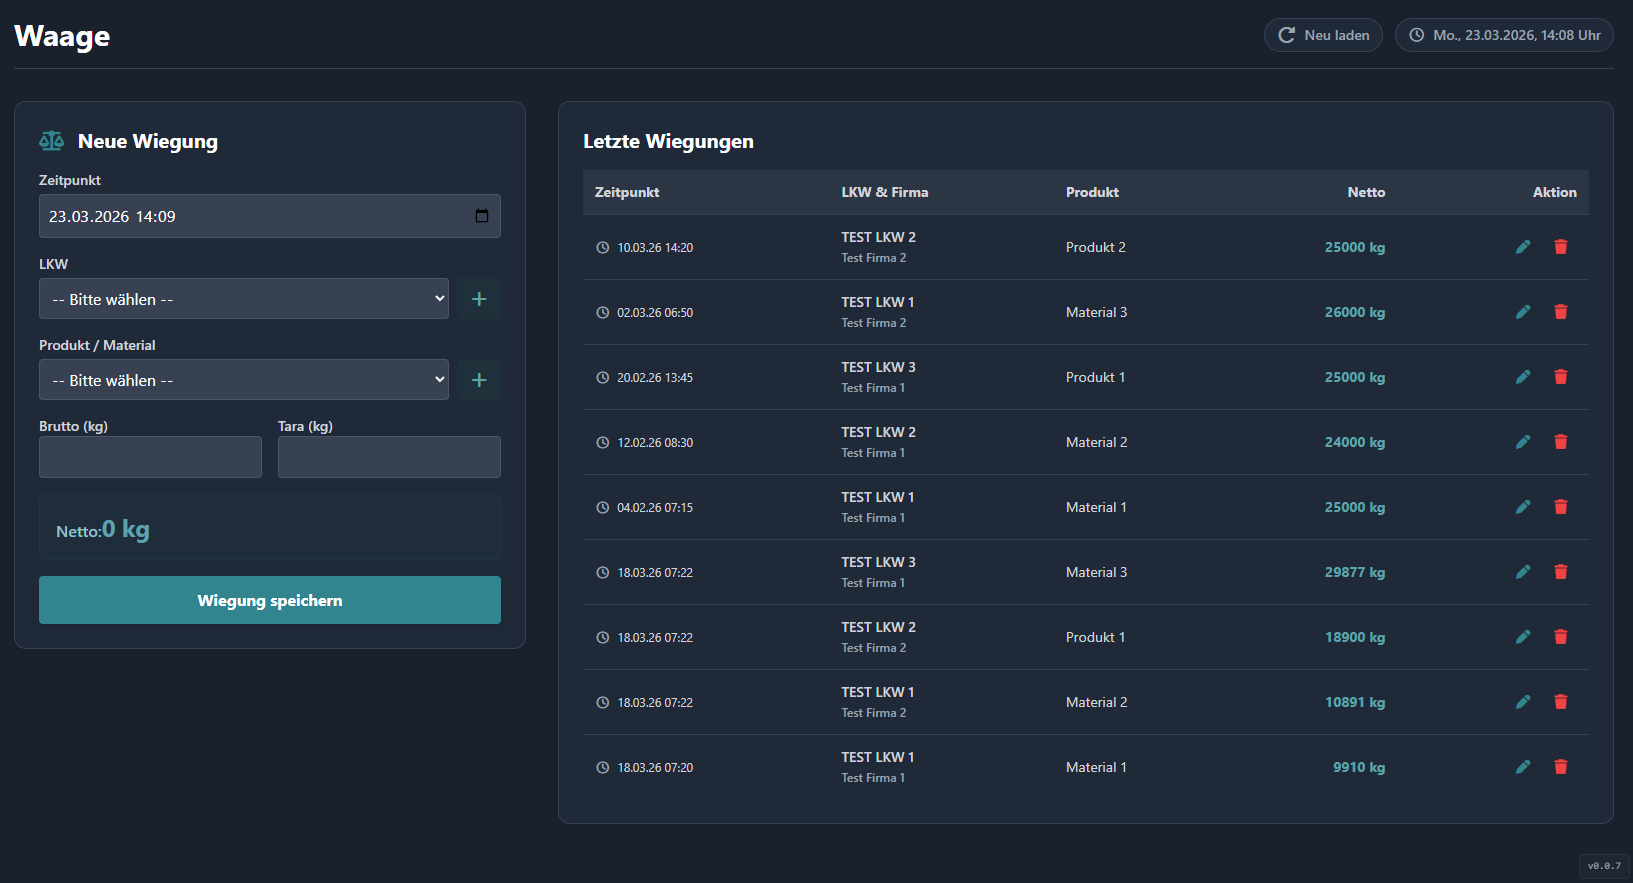Screen dimensions: 1633x883
Task: Delete the 10.03.26 14:20 weighing entry
Action: pos(1560,247)
